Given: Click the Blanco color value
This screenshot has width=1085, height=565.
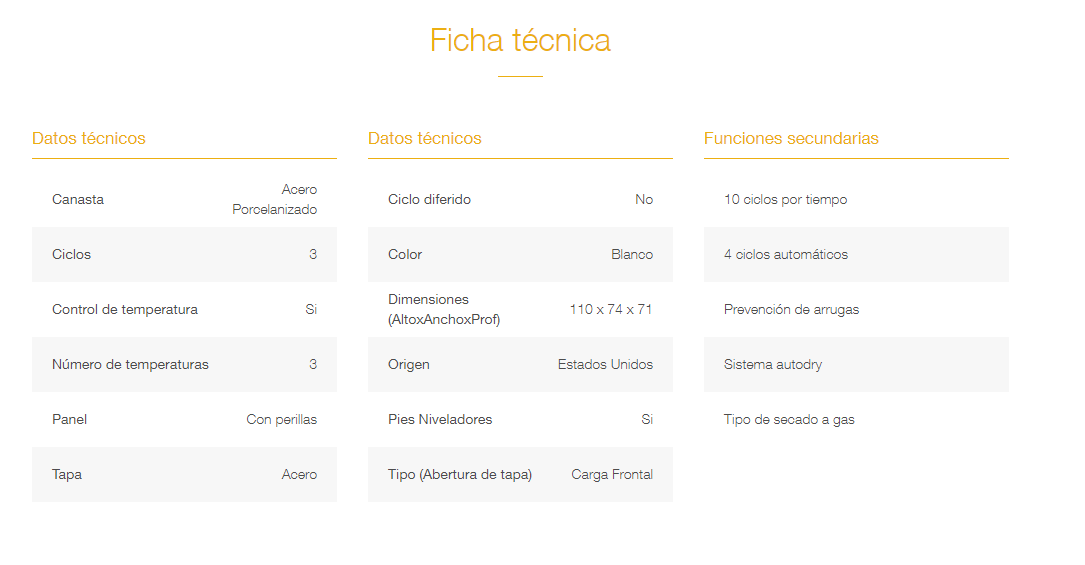Looking at the screenshot, I should pos(632,254).
